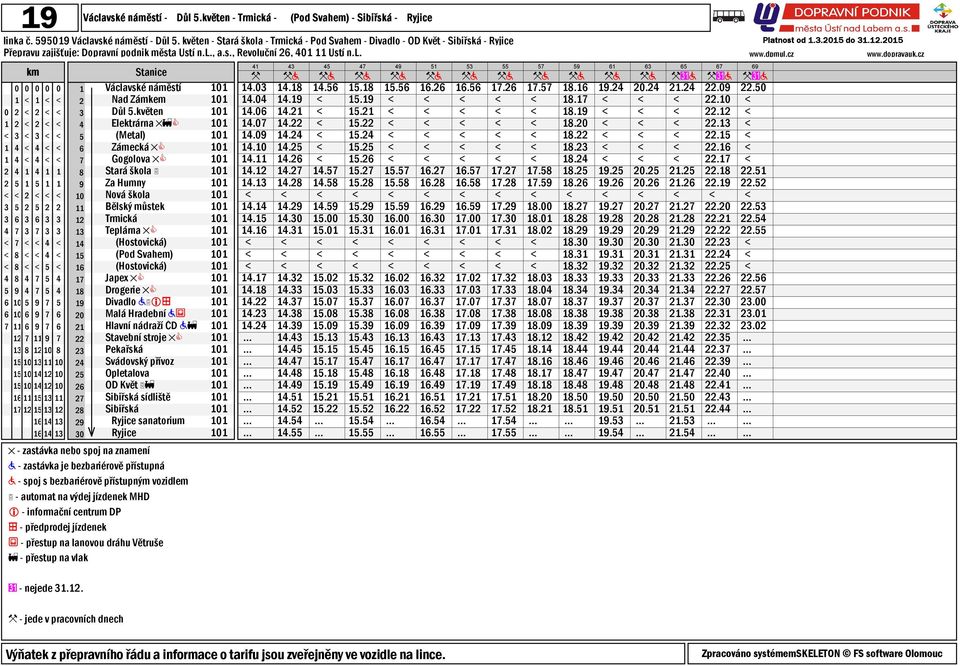Click the 22.44 time in the Sibiřská row
960x666 pixels.
click(x=718, y=409)
